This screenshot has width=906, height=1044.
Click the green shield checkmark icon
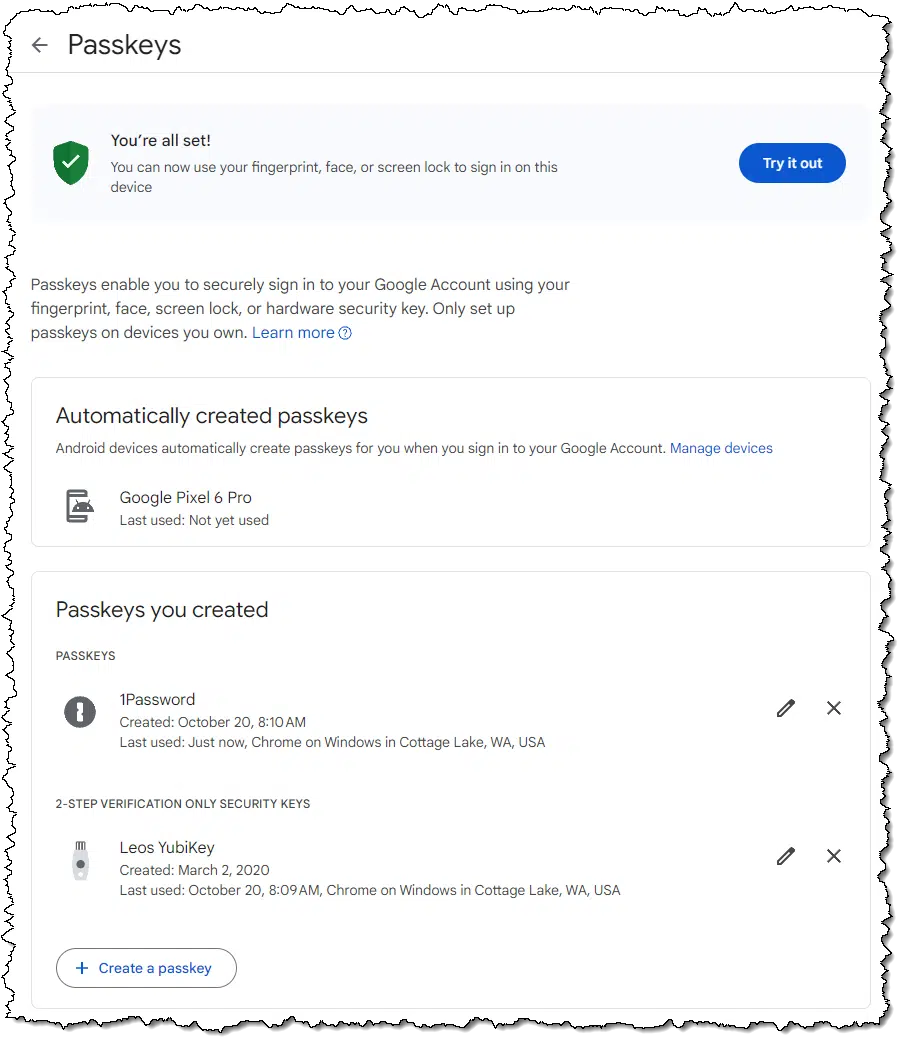click(x=71, y=162)
